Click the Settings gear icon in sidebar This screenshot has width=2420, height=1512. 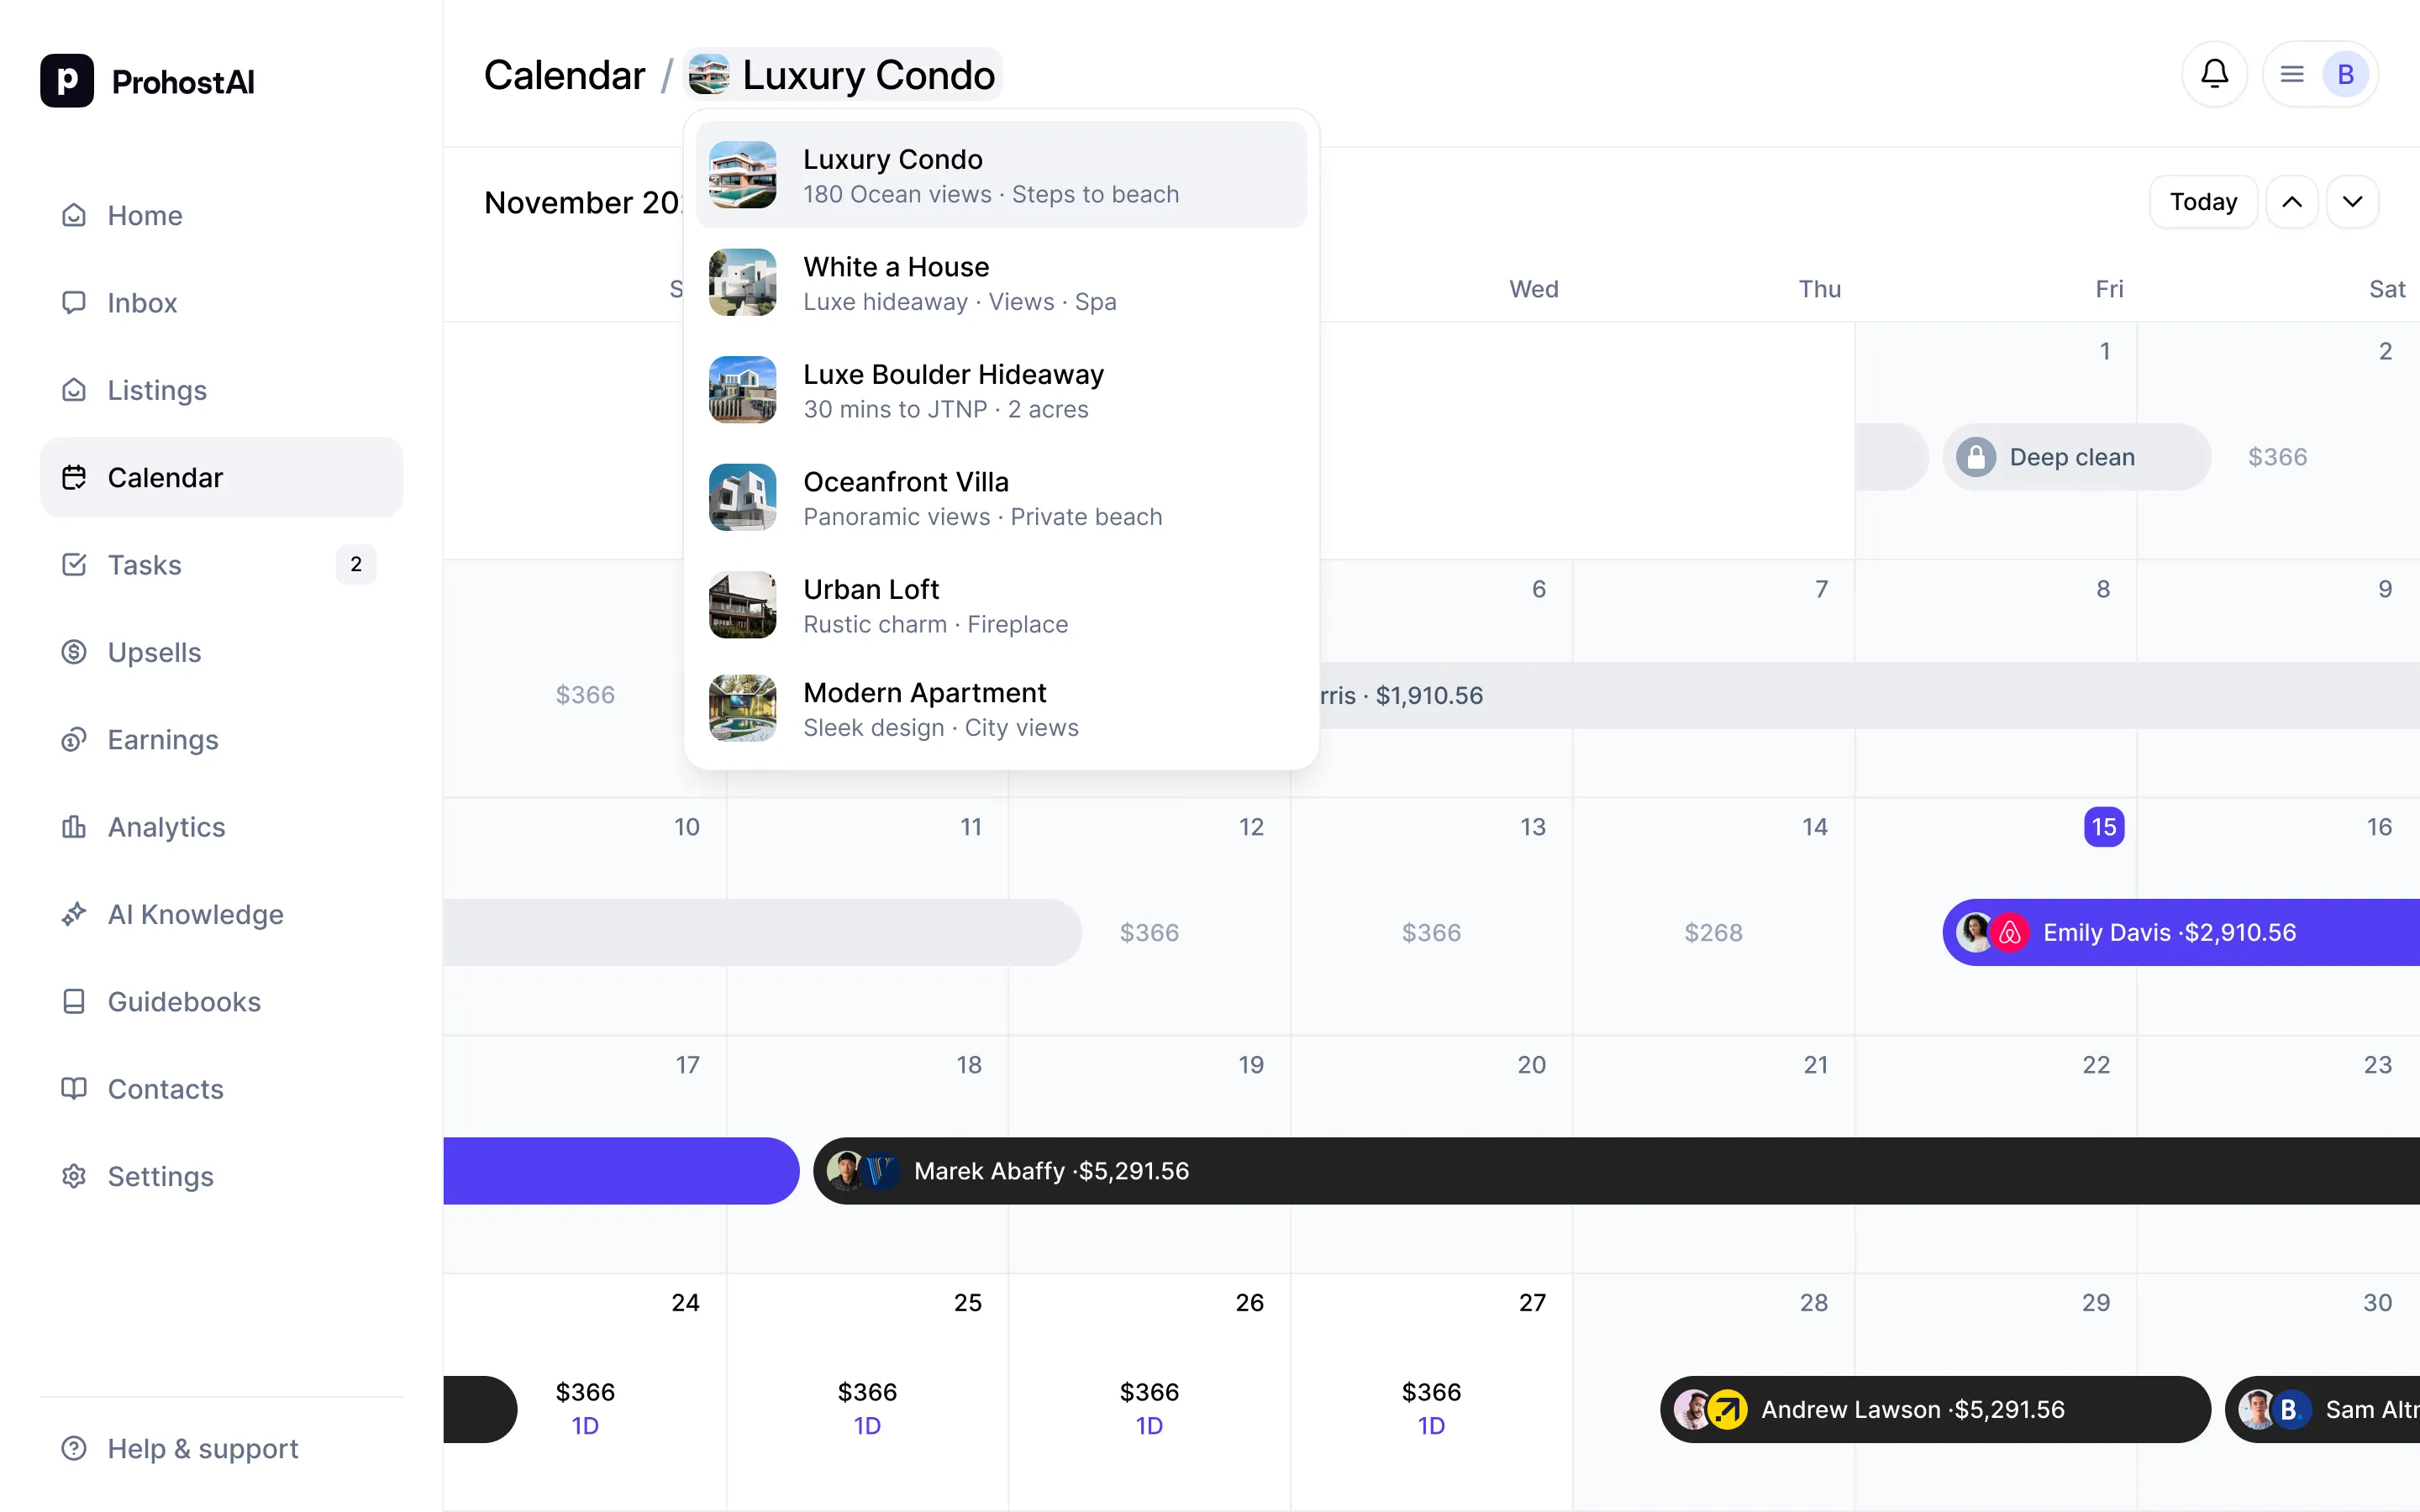pyautogui.click(x=74, y=1176)
